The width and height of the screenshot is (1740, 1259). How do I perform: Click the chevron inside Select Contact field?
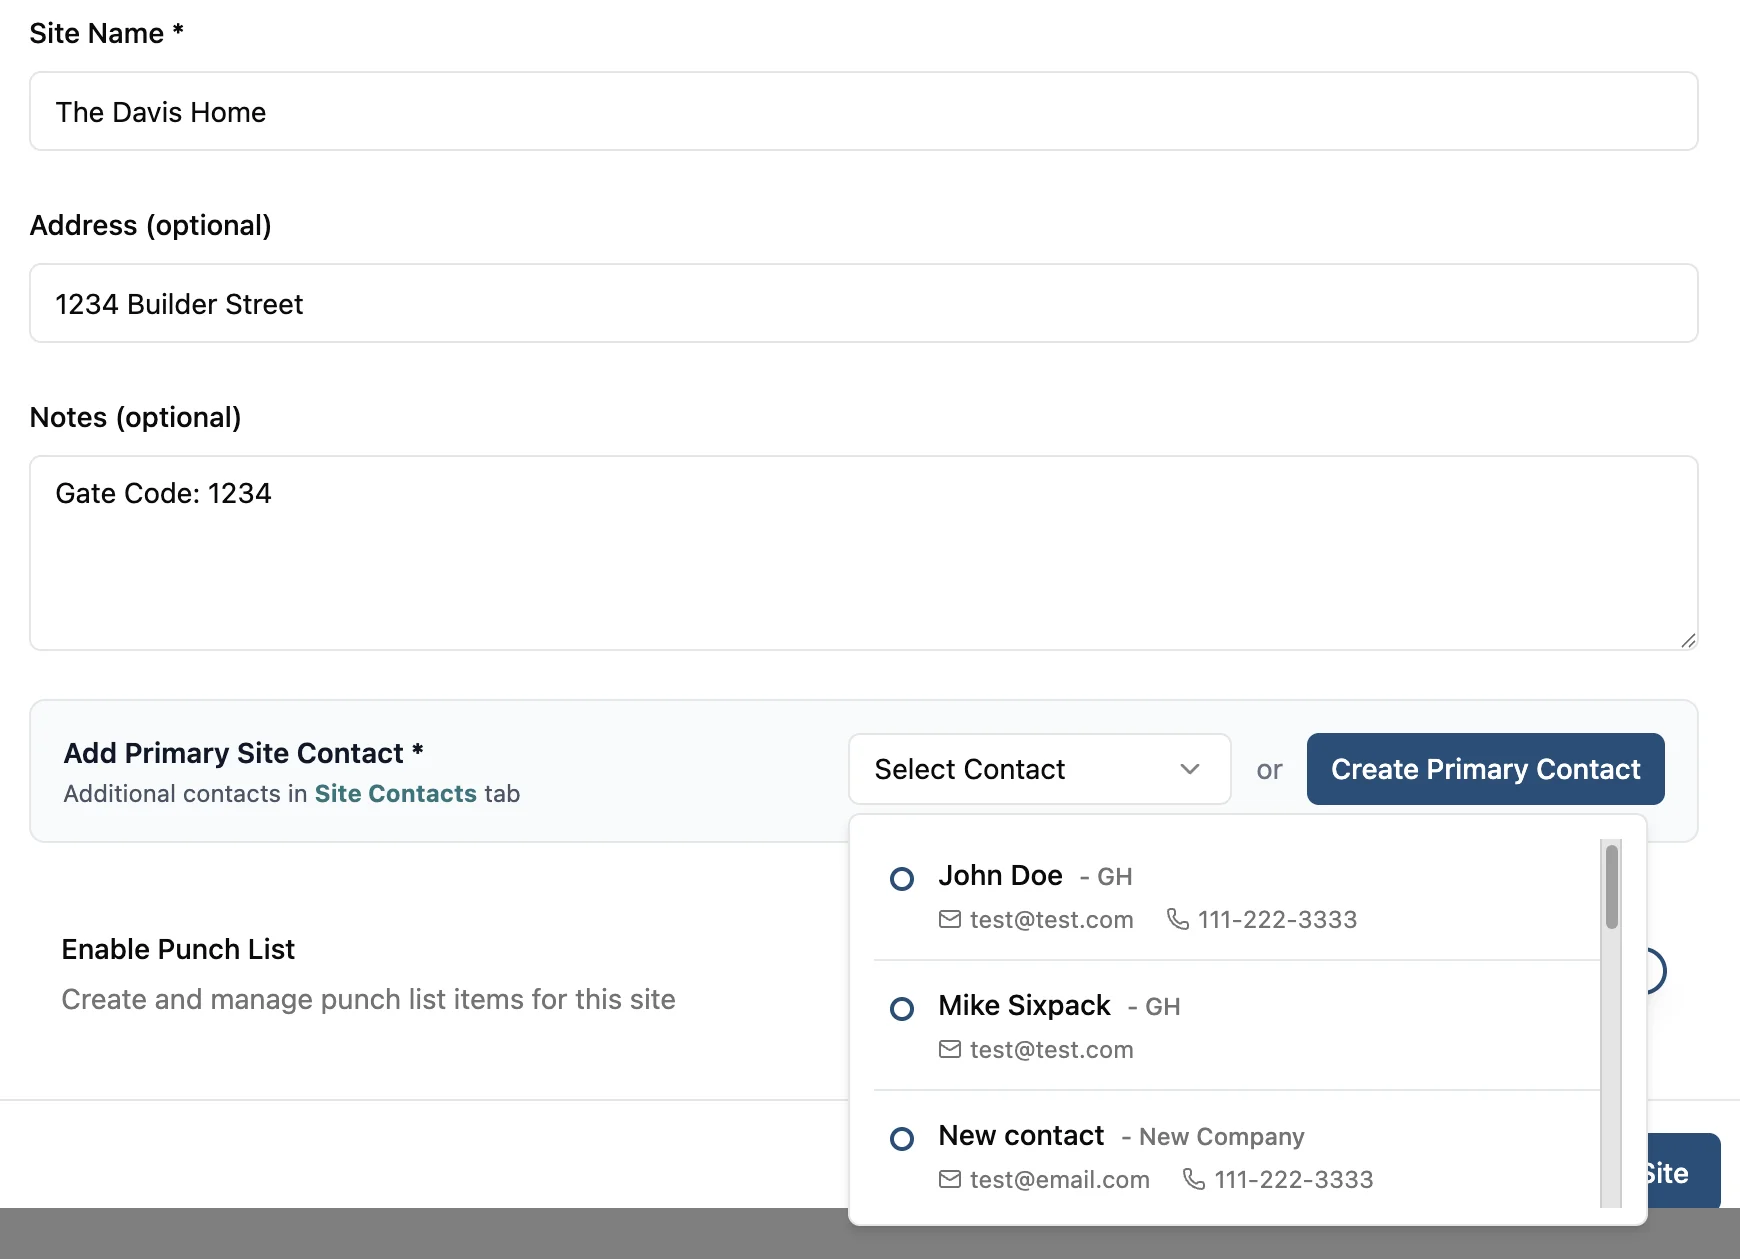[x=1190, y=770]
